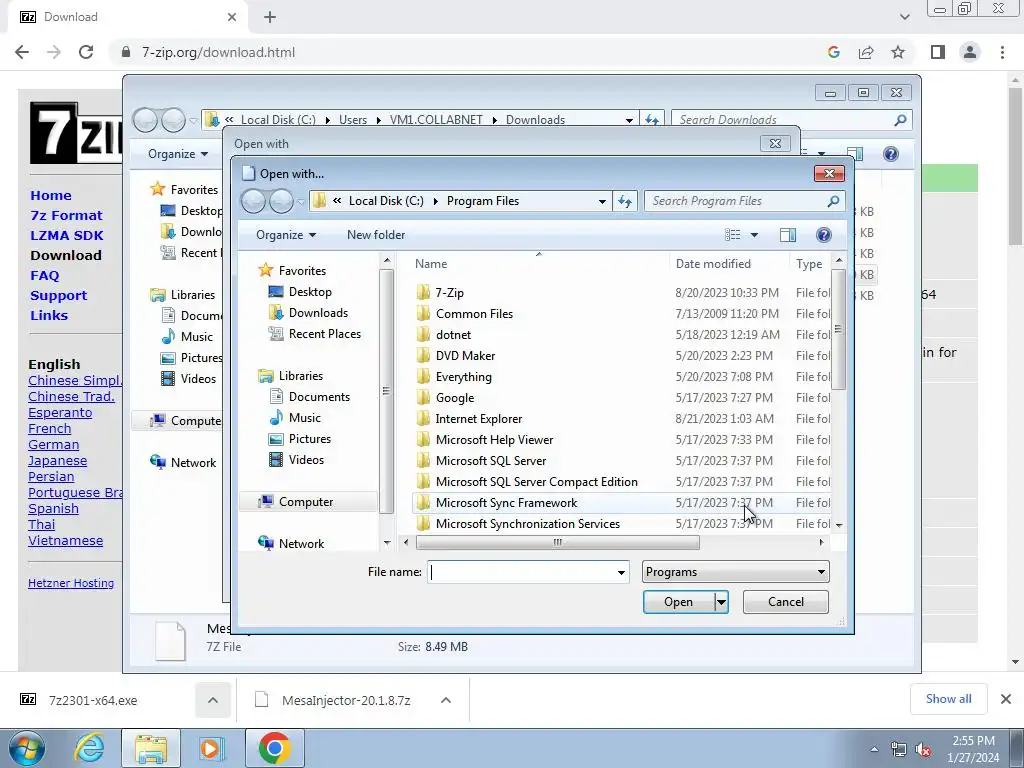Open the Hetzner Hosting link
The image size is (1024, 768).
point(71,583)
